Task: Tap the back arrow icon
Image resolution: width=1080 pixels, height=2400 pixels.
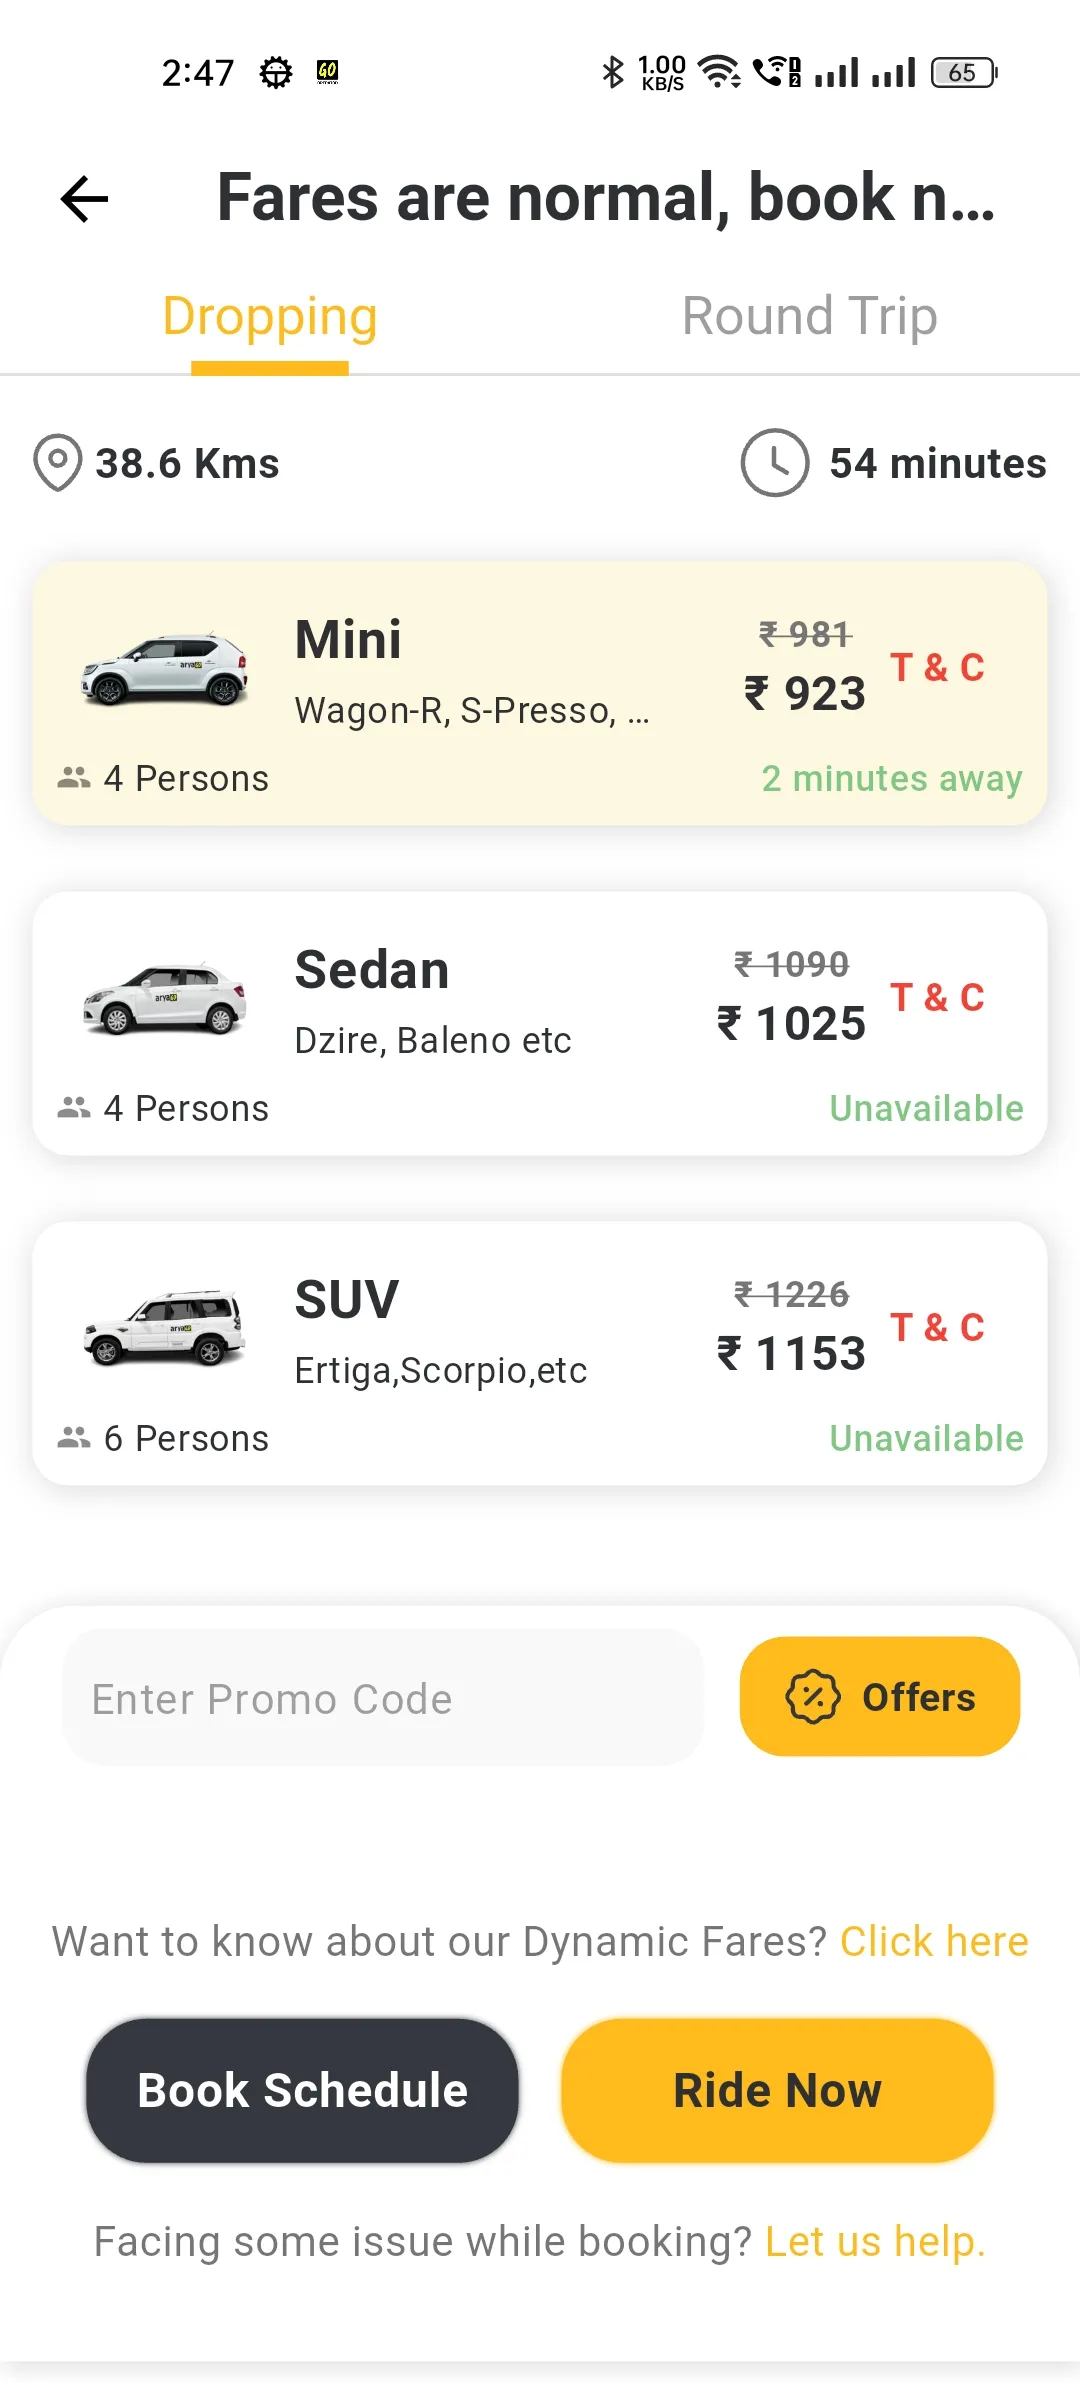Action: pos(85,198)
